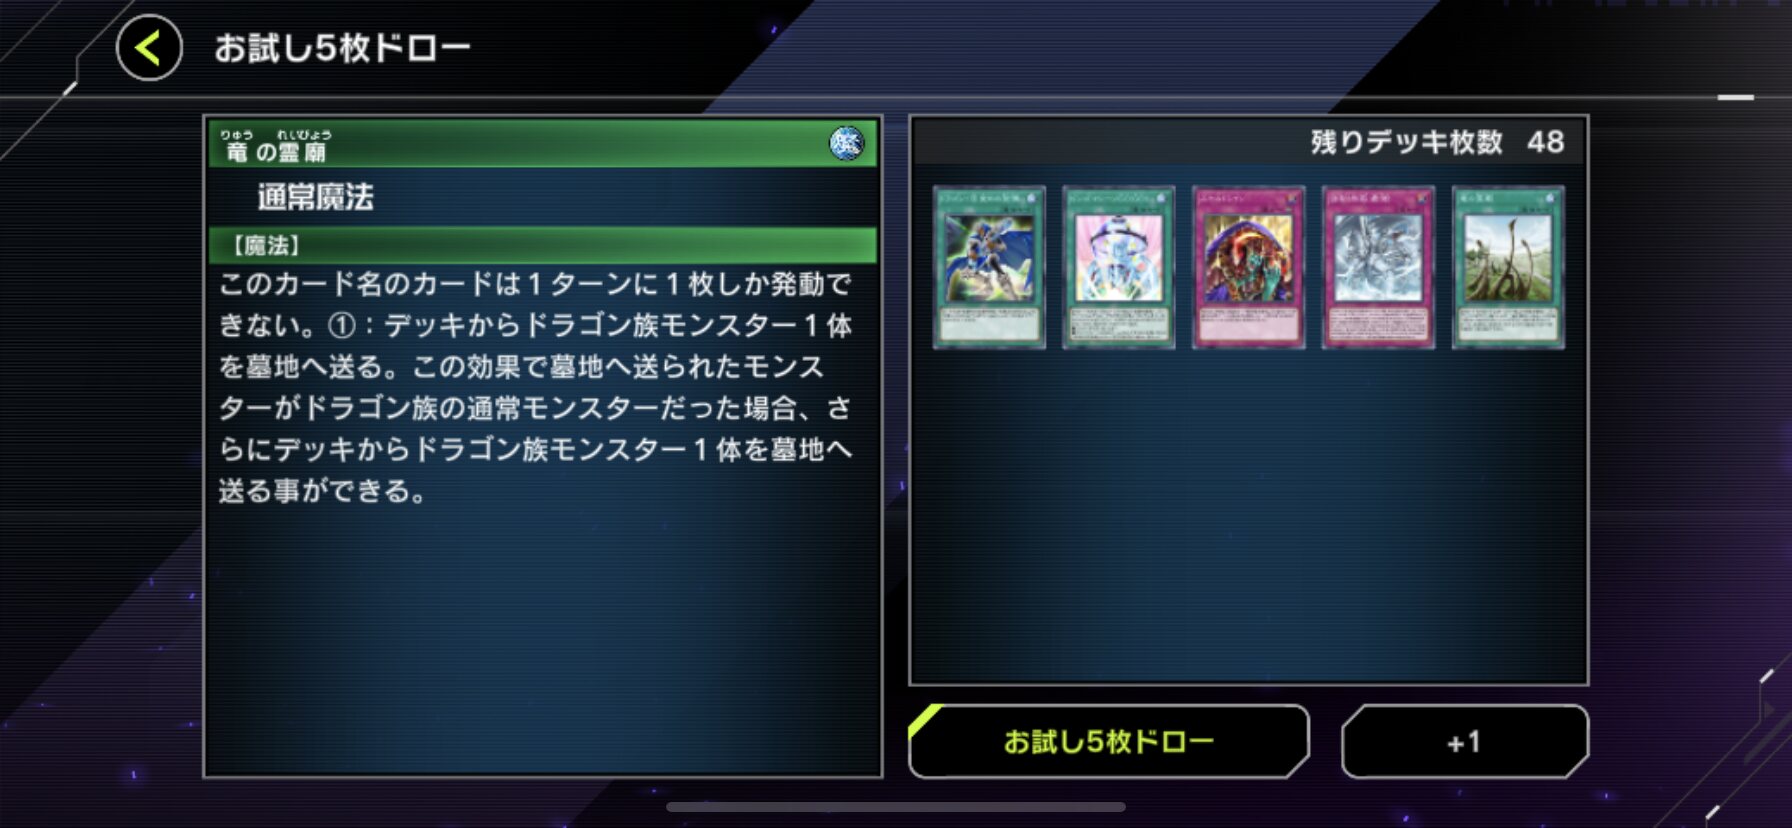The width and height of the screenshot is (1792, 828).
Task: Click the 通常魔法 card type label
Action: (x=315, y=197)
